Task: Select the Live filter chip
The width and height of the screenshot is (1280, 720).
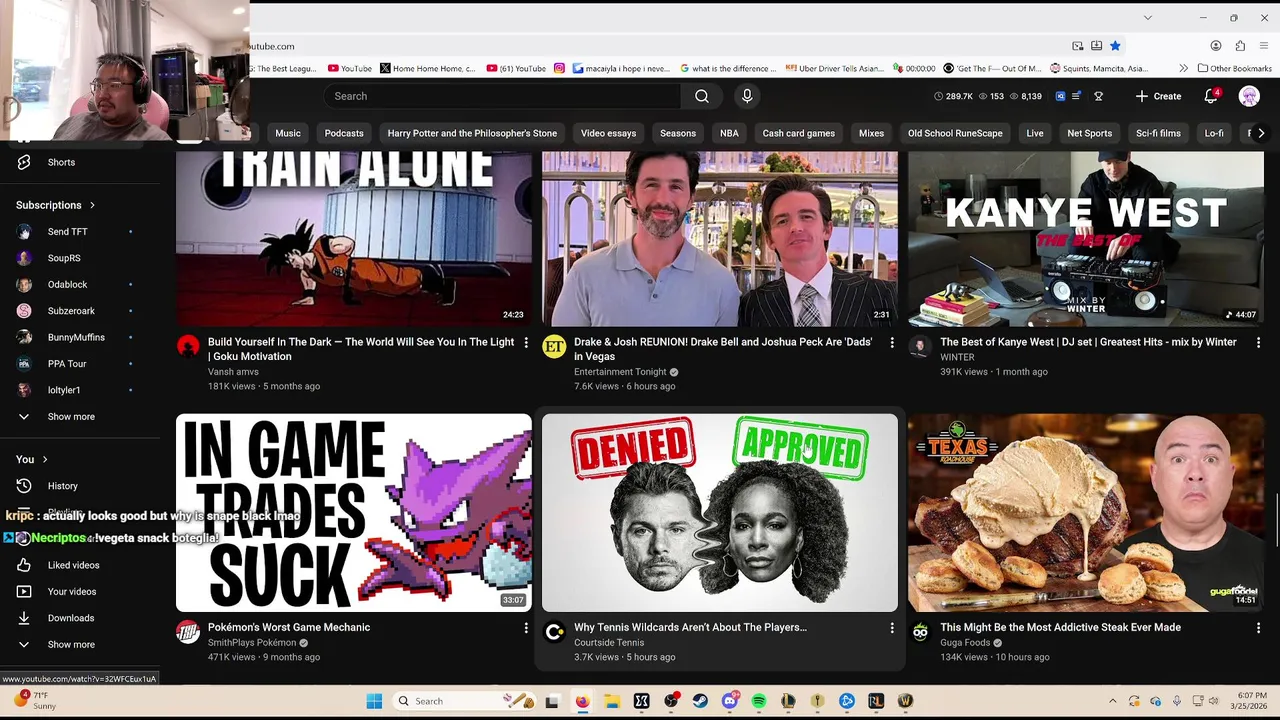Action: (x=1035, y=133)
